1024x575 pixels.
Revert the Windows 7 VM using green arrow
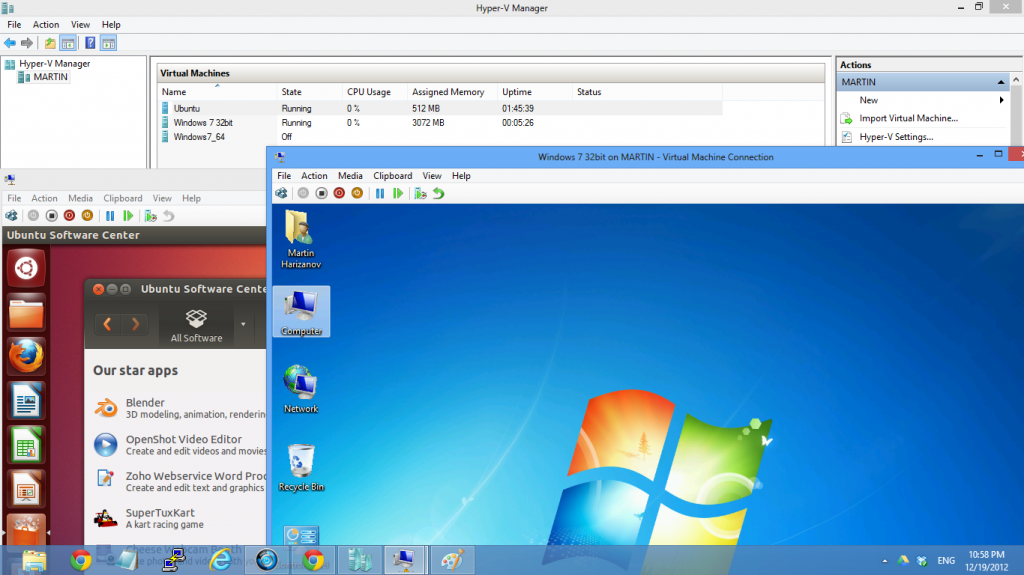pyautogui.click(x=438, y=193)
